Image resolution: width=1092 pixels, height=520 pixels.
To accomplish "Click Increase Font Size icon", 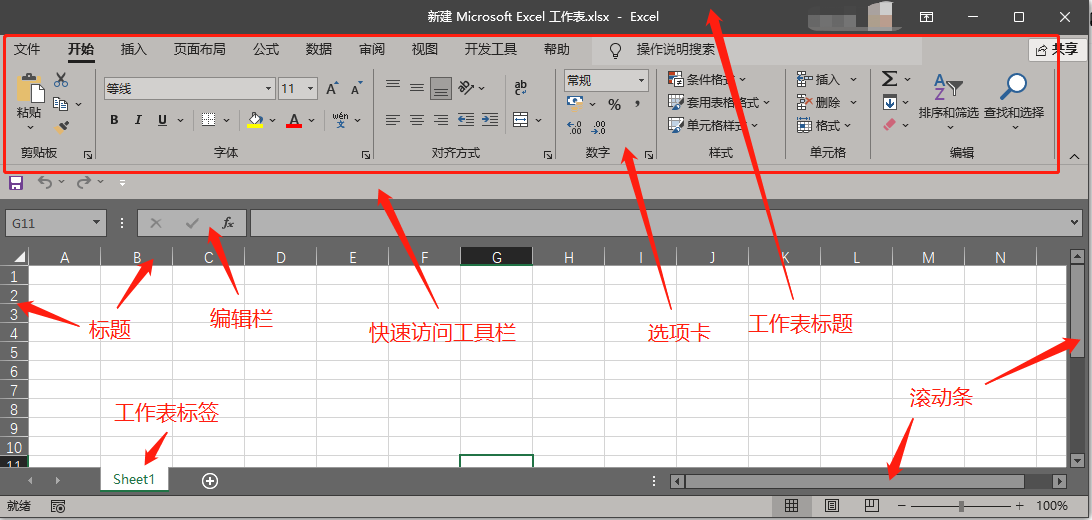I will (x=332, y=88).
